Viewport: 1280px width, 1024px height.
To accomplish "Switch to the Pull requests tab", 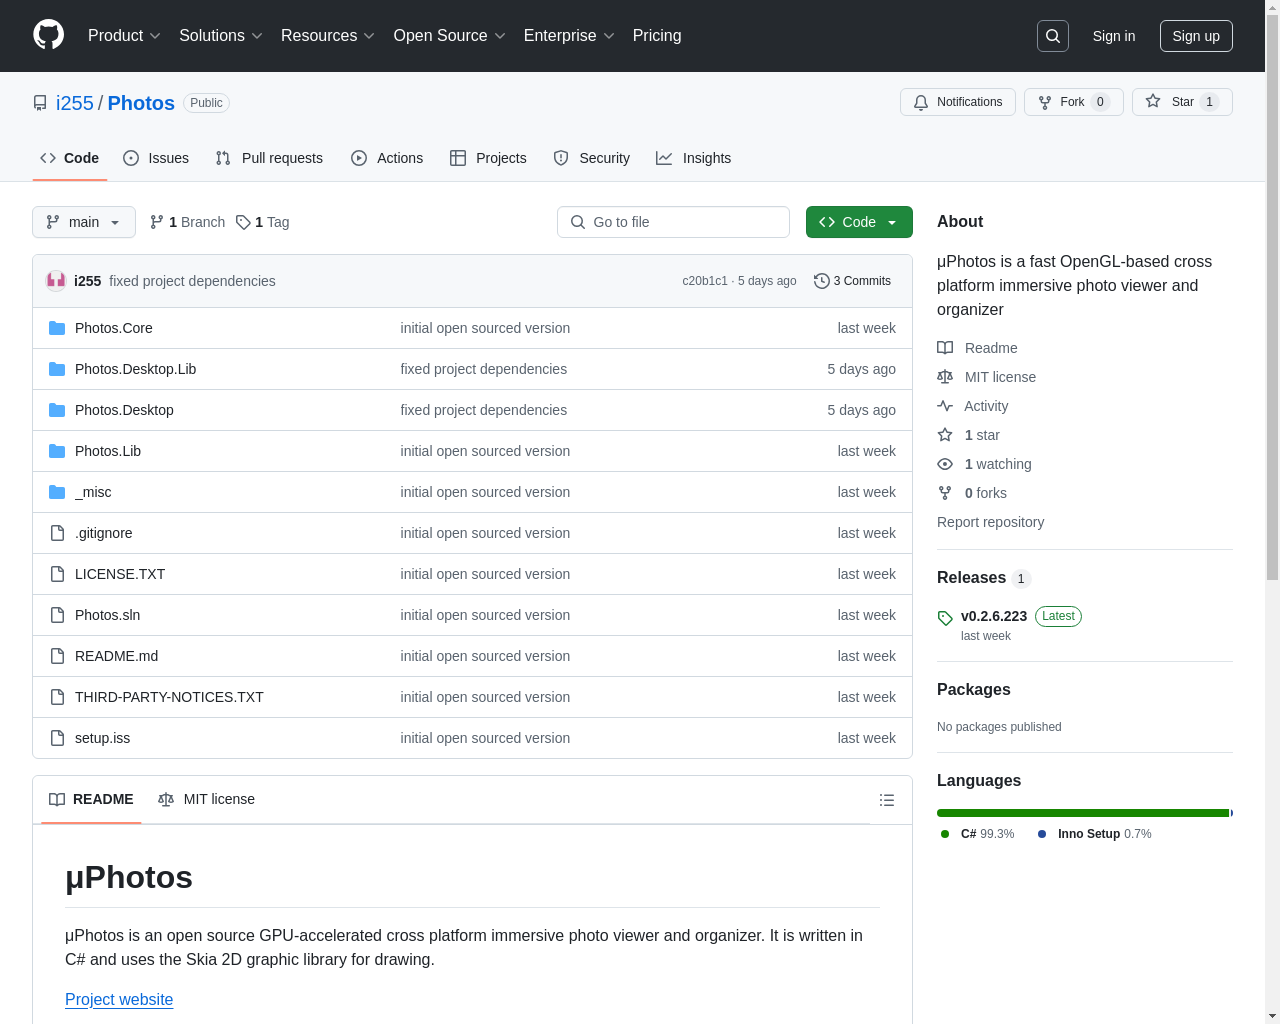I will click(269, 158).
